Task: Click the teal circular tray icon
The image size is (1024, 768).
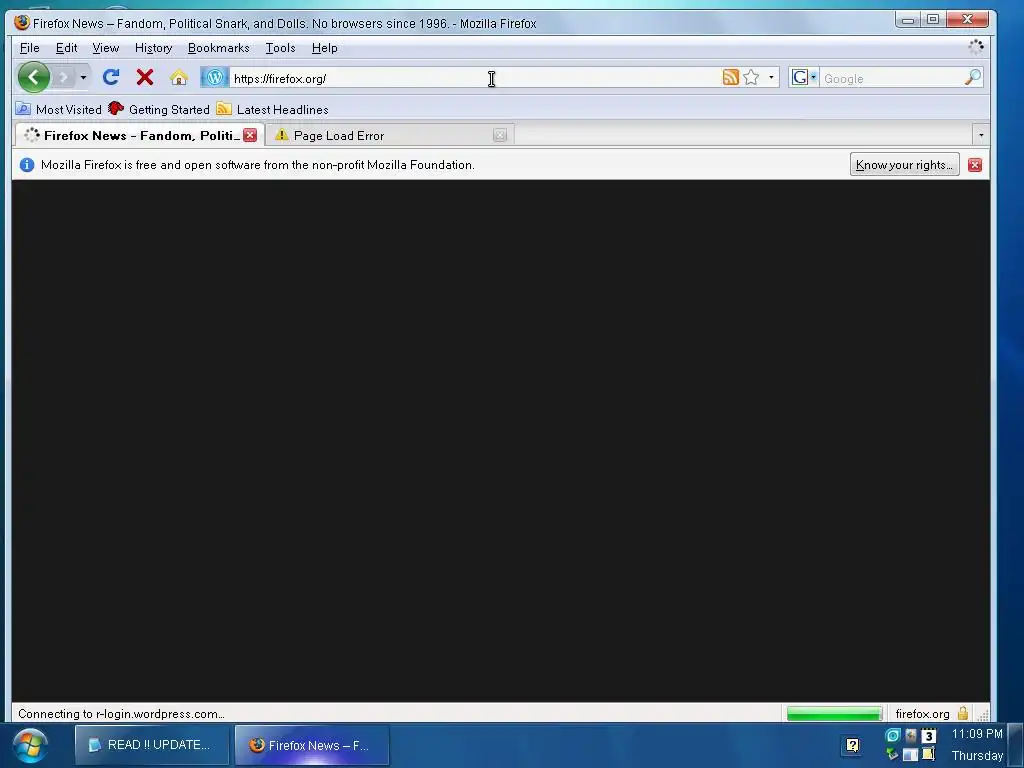Action: (x=892, y=735)
